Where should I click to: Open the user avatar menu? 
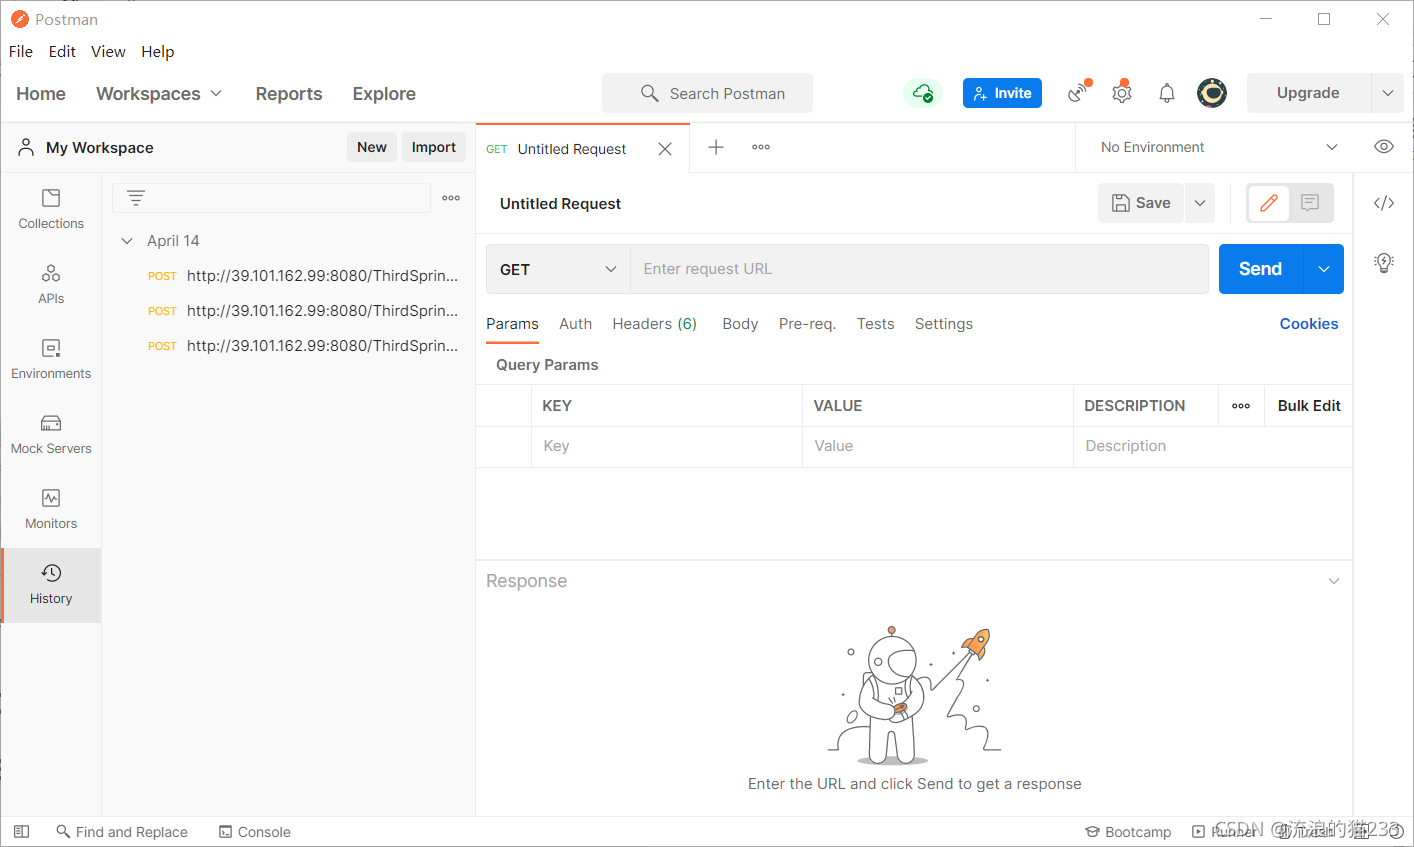(1212, 93)
